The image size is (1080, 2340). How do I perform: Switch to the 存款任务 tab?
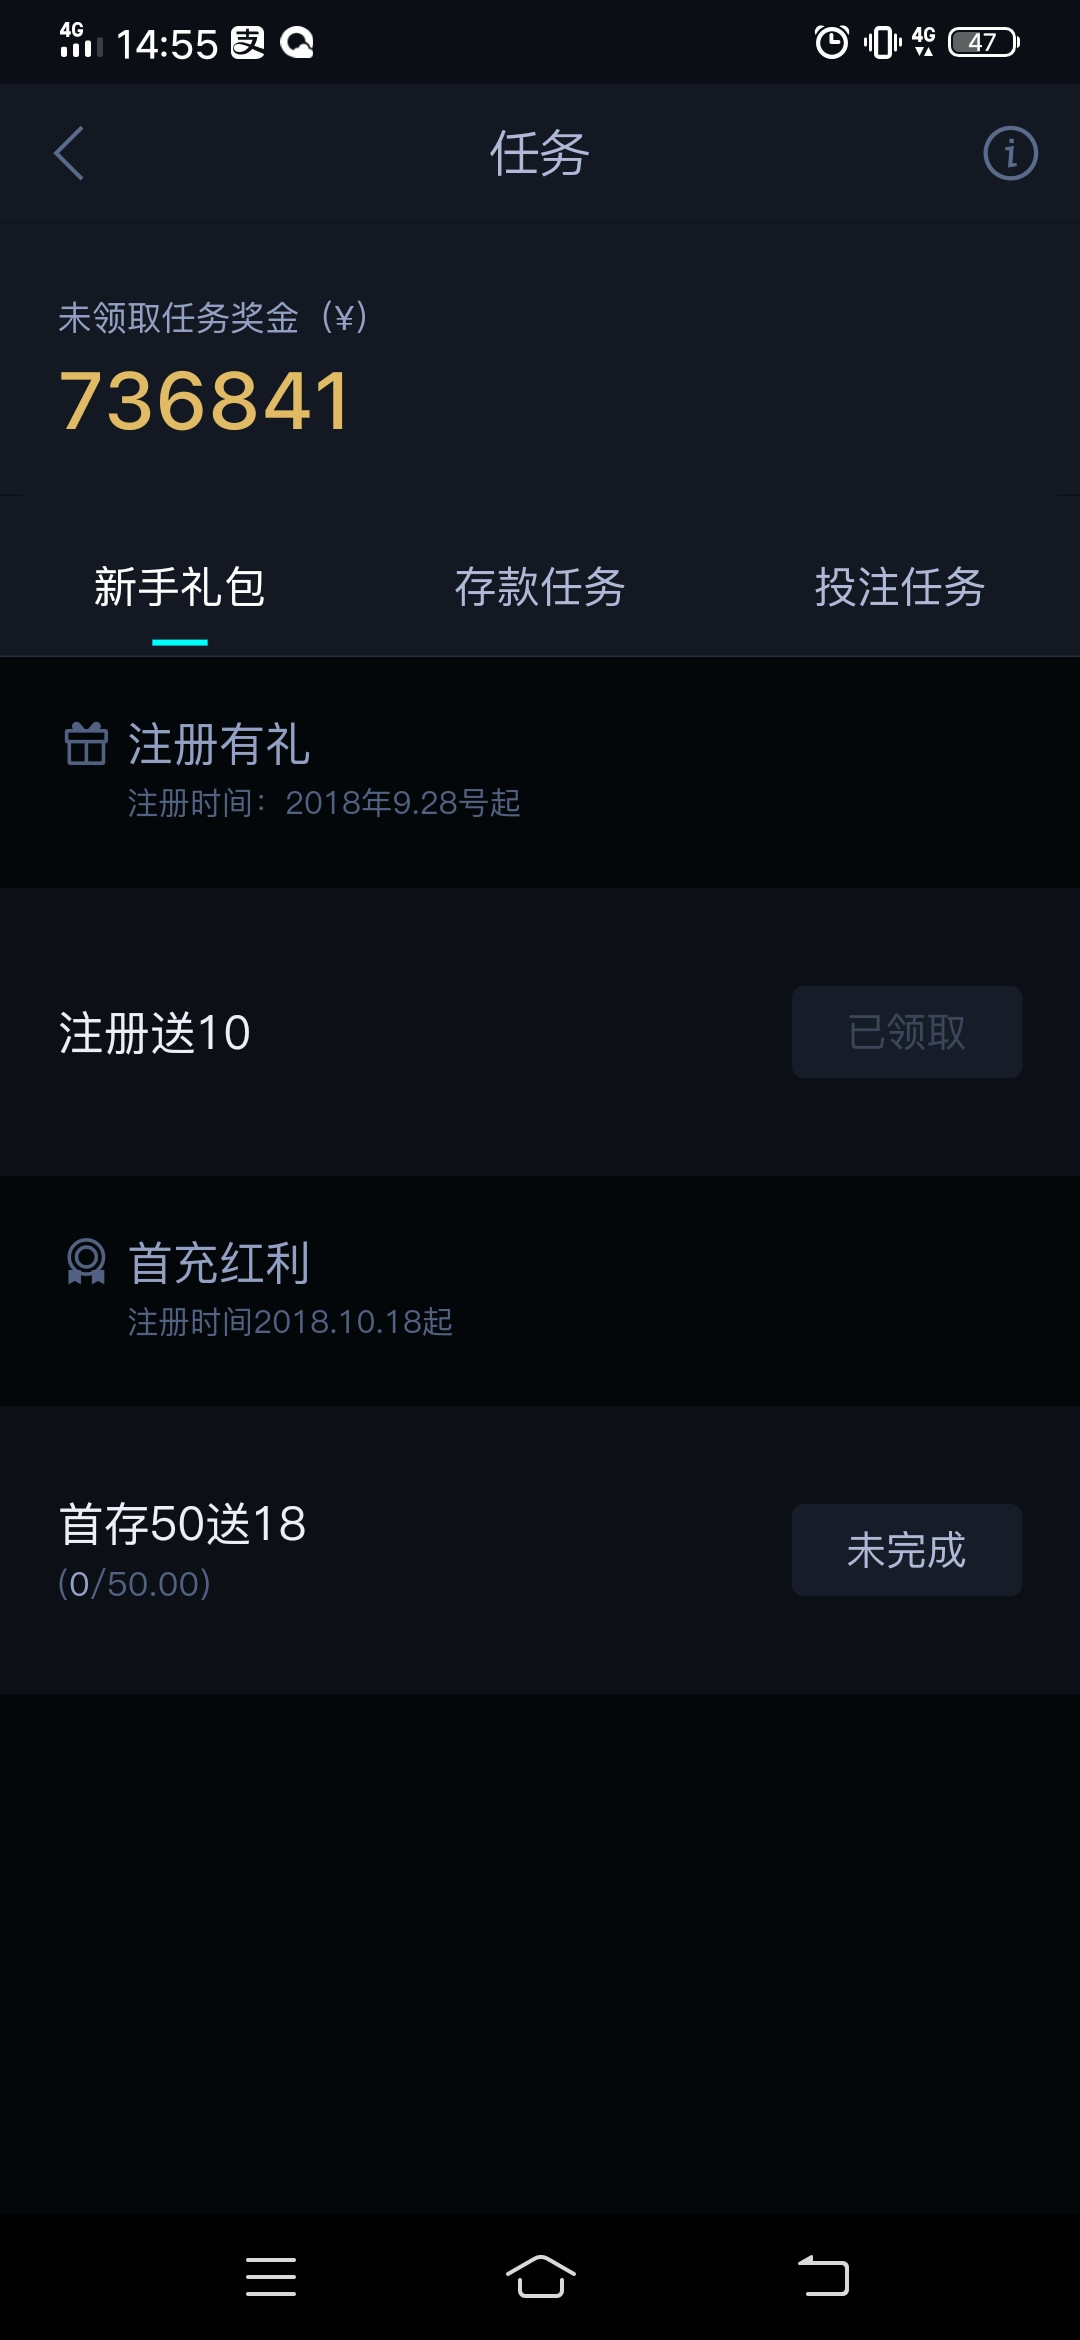[540, 588]
